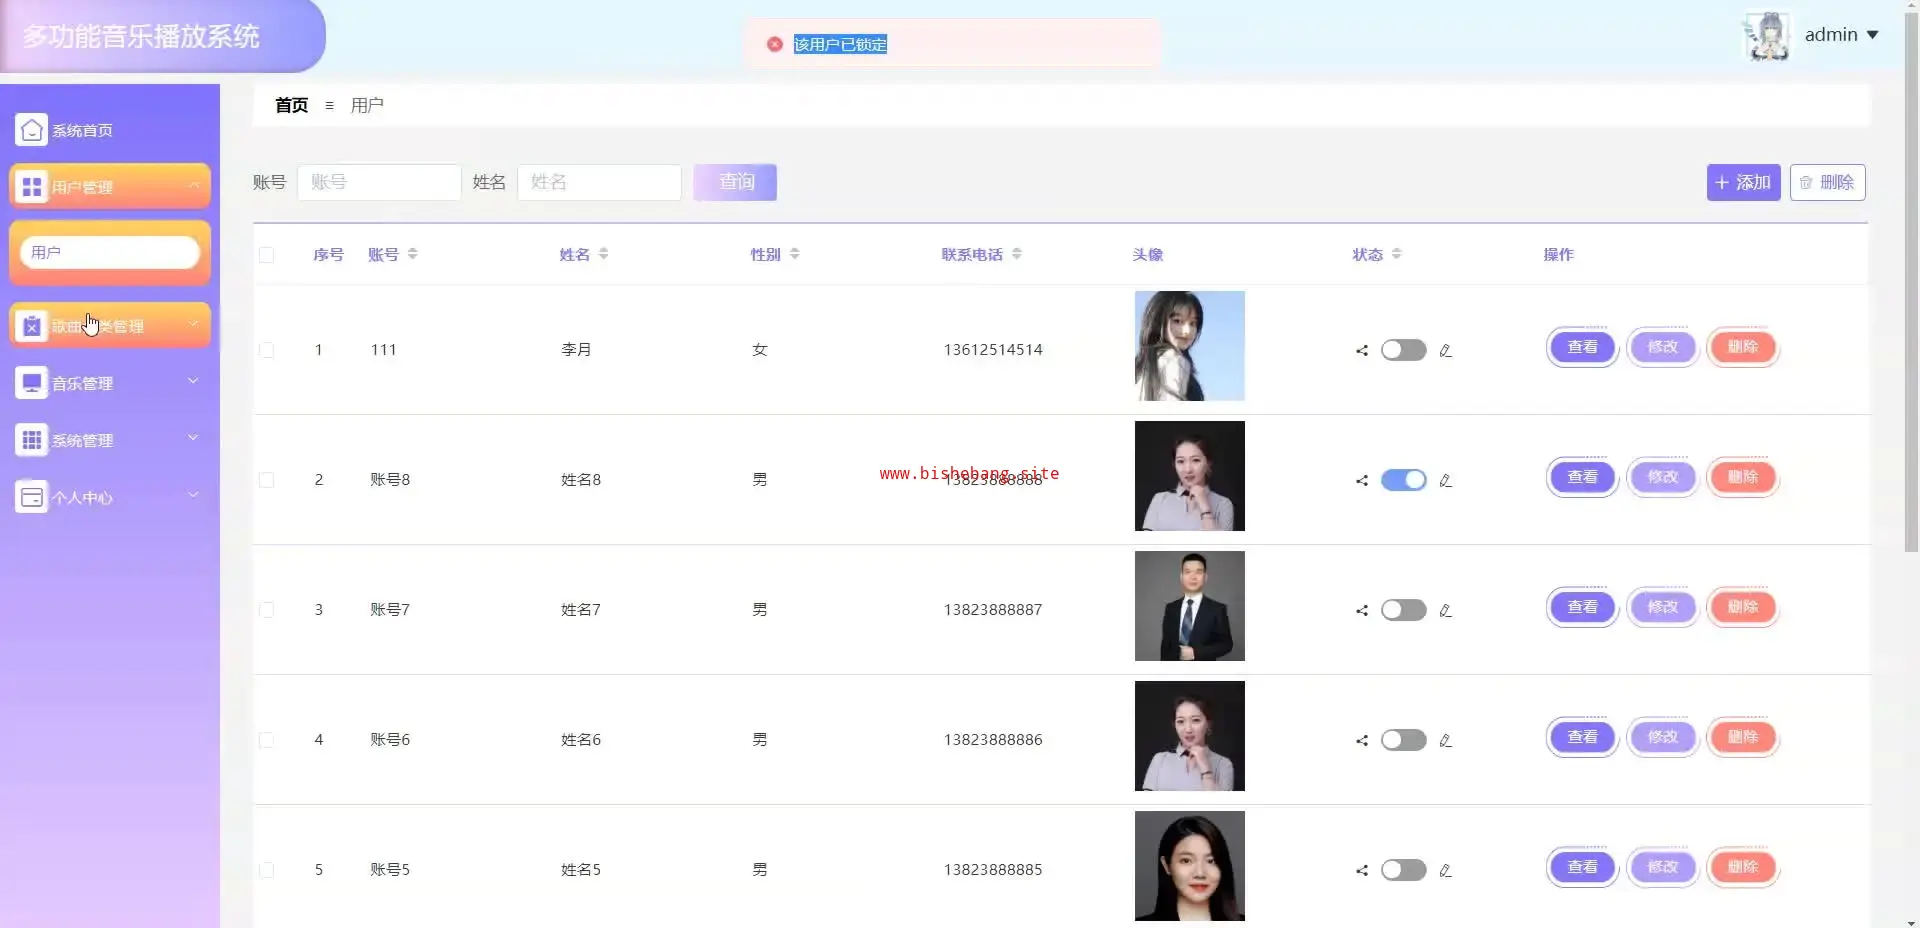Open the admin dropdown arrow
The height and width of the screenshot is (928, 1920).
click(1873, 35)
